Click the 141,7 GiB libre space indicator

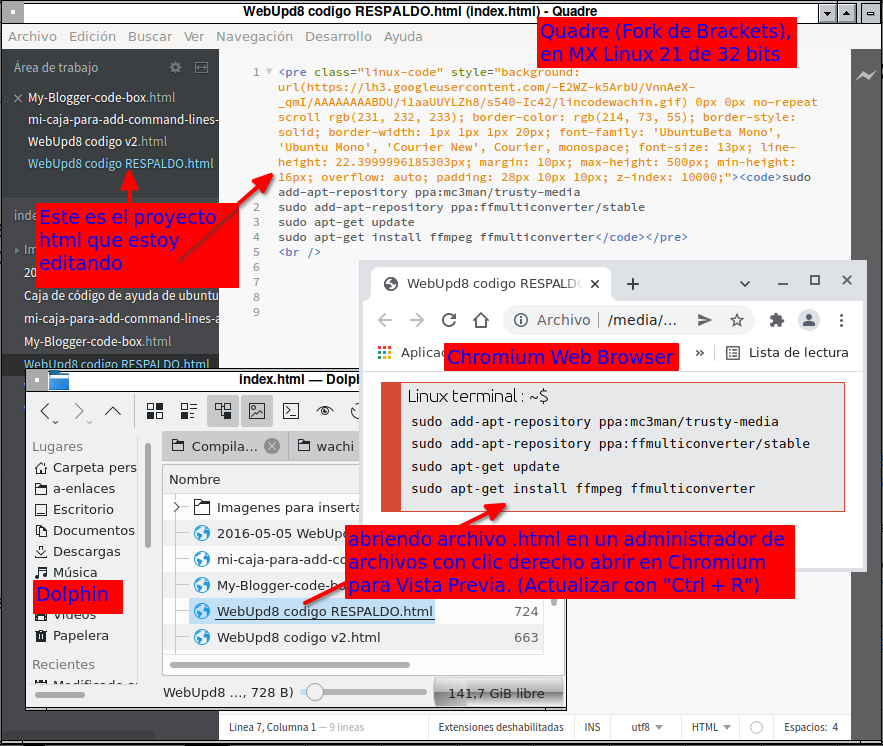tap(497, 693)
